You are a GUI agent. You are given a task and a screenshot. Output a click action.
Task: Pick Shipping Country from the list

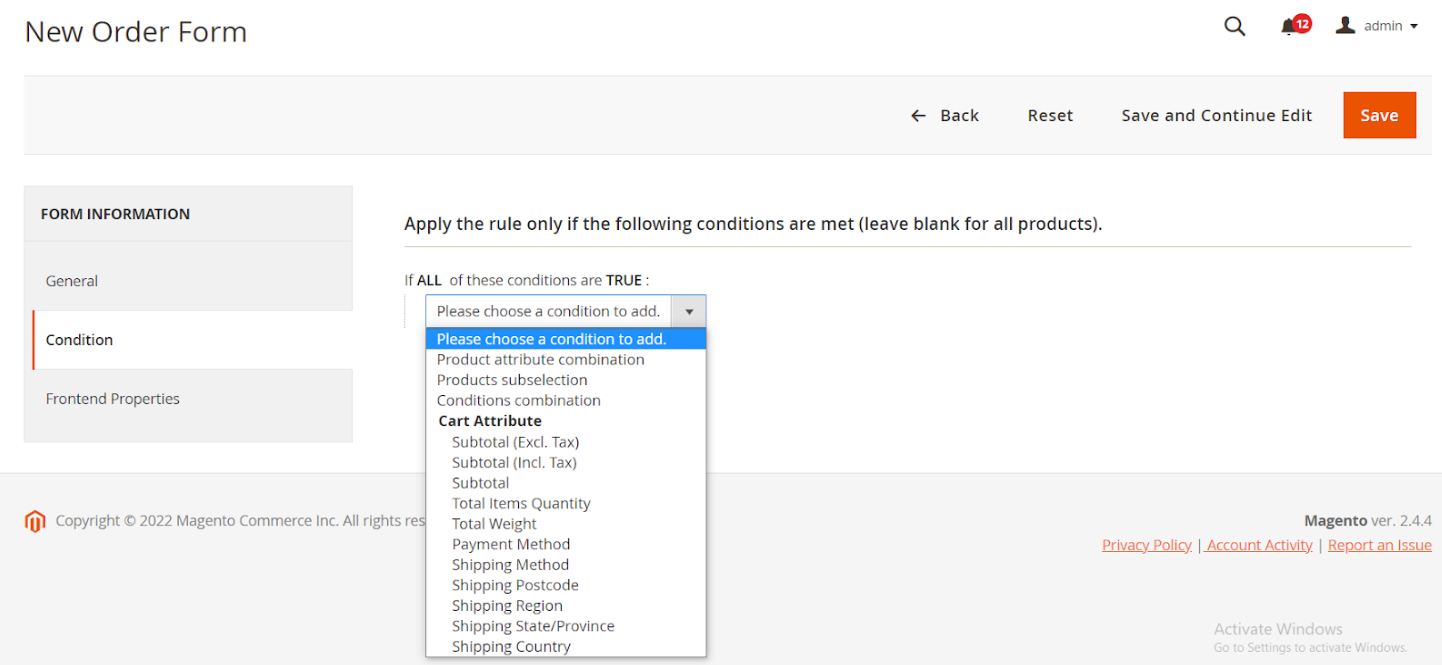point(511,647)
